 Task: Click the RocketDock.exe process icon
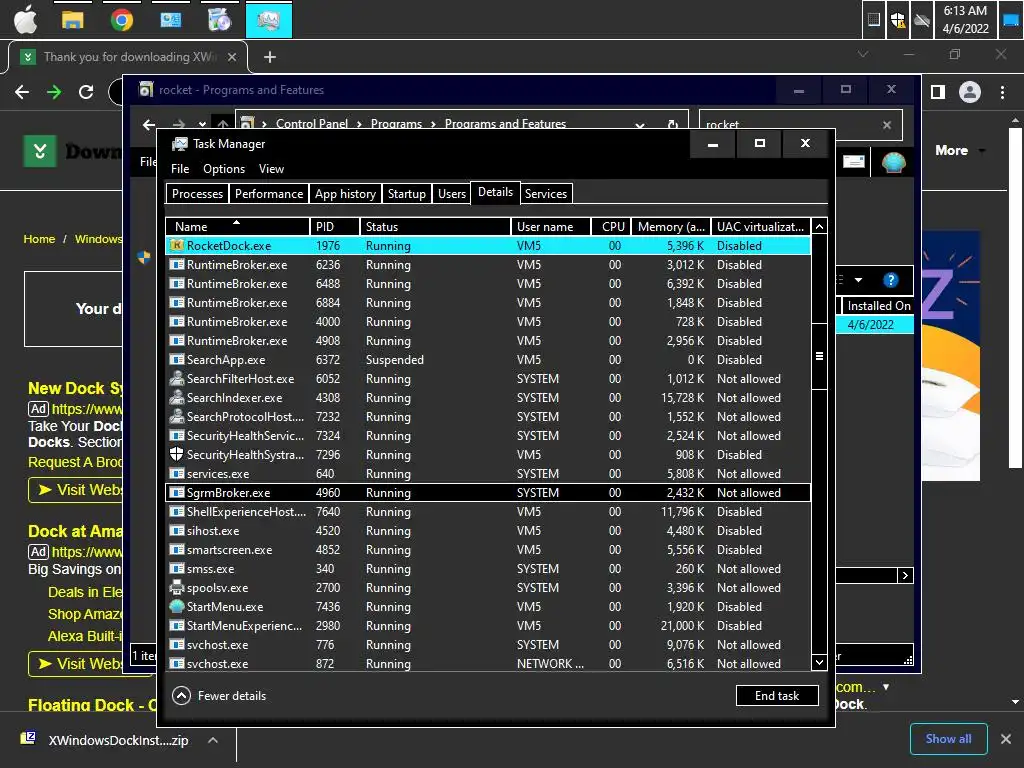(x=176, y=246)
